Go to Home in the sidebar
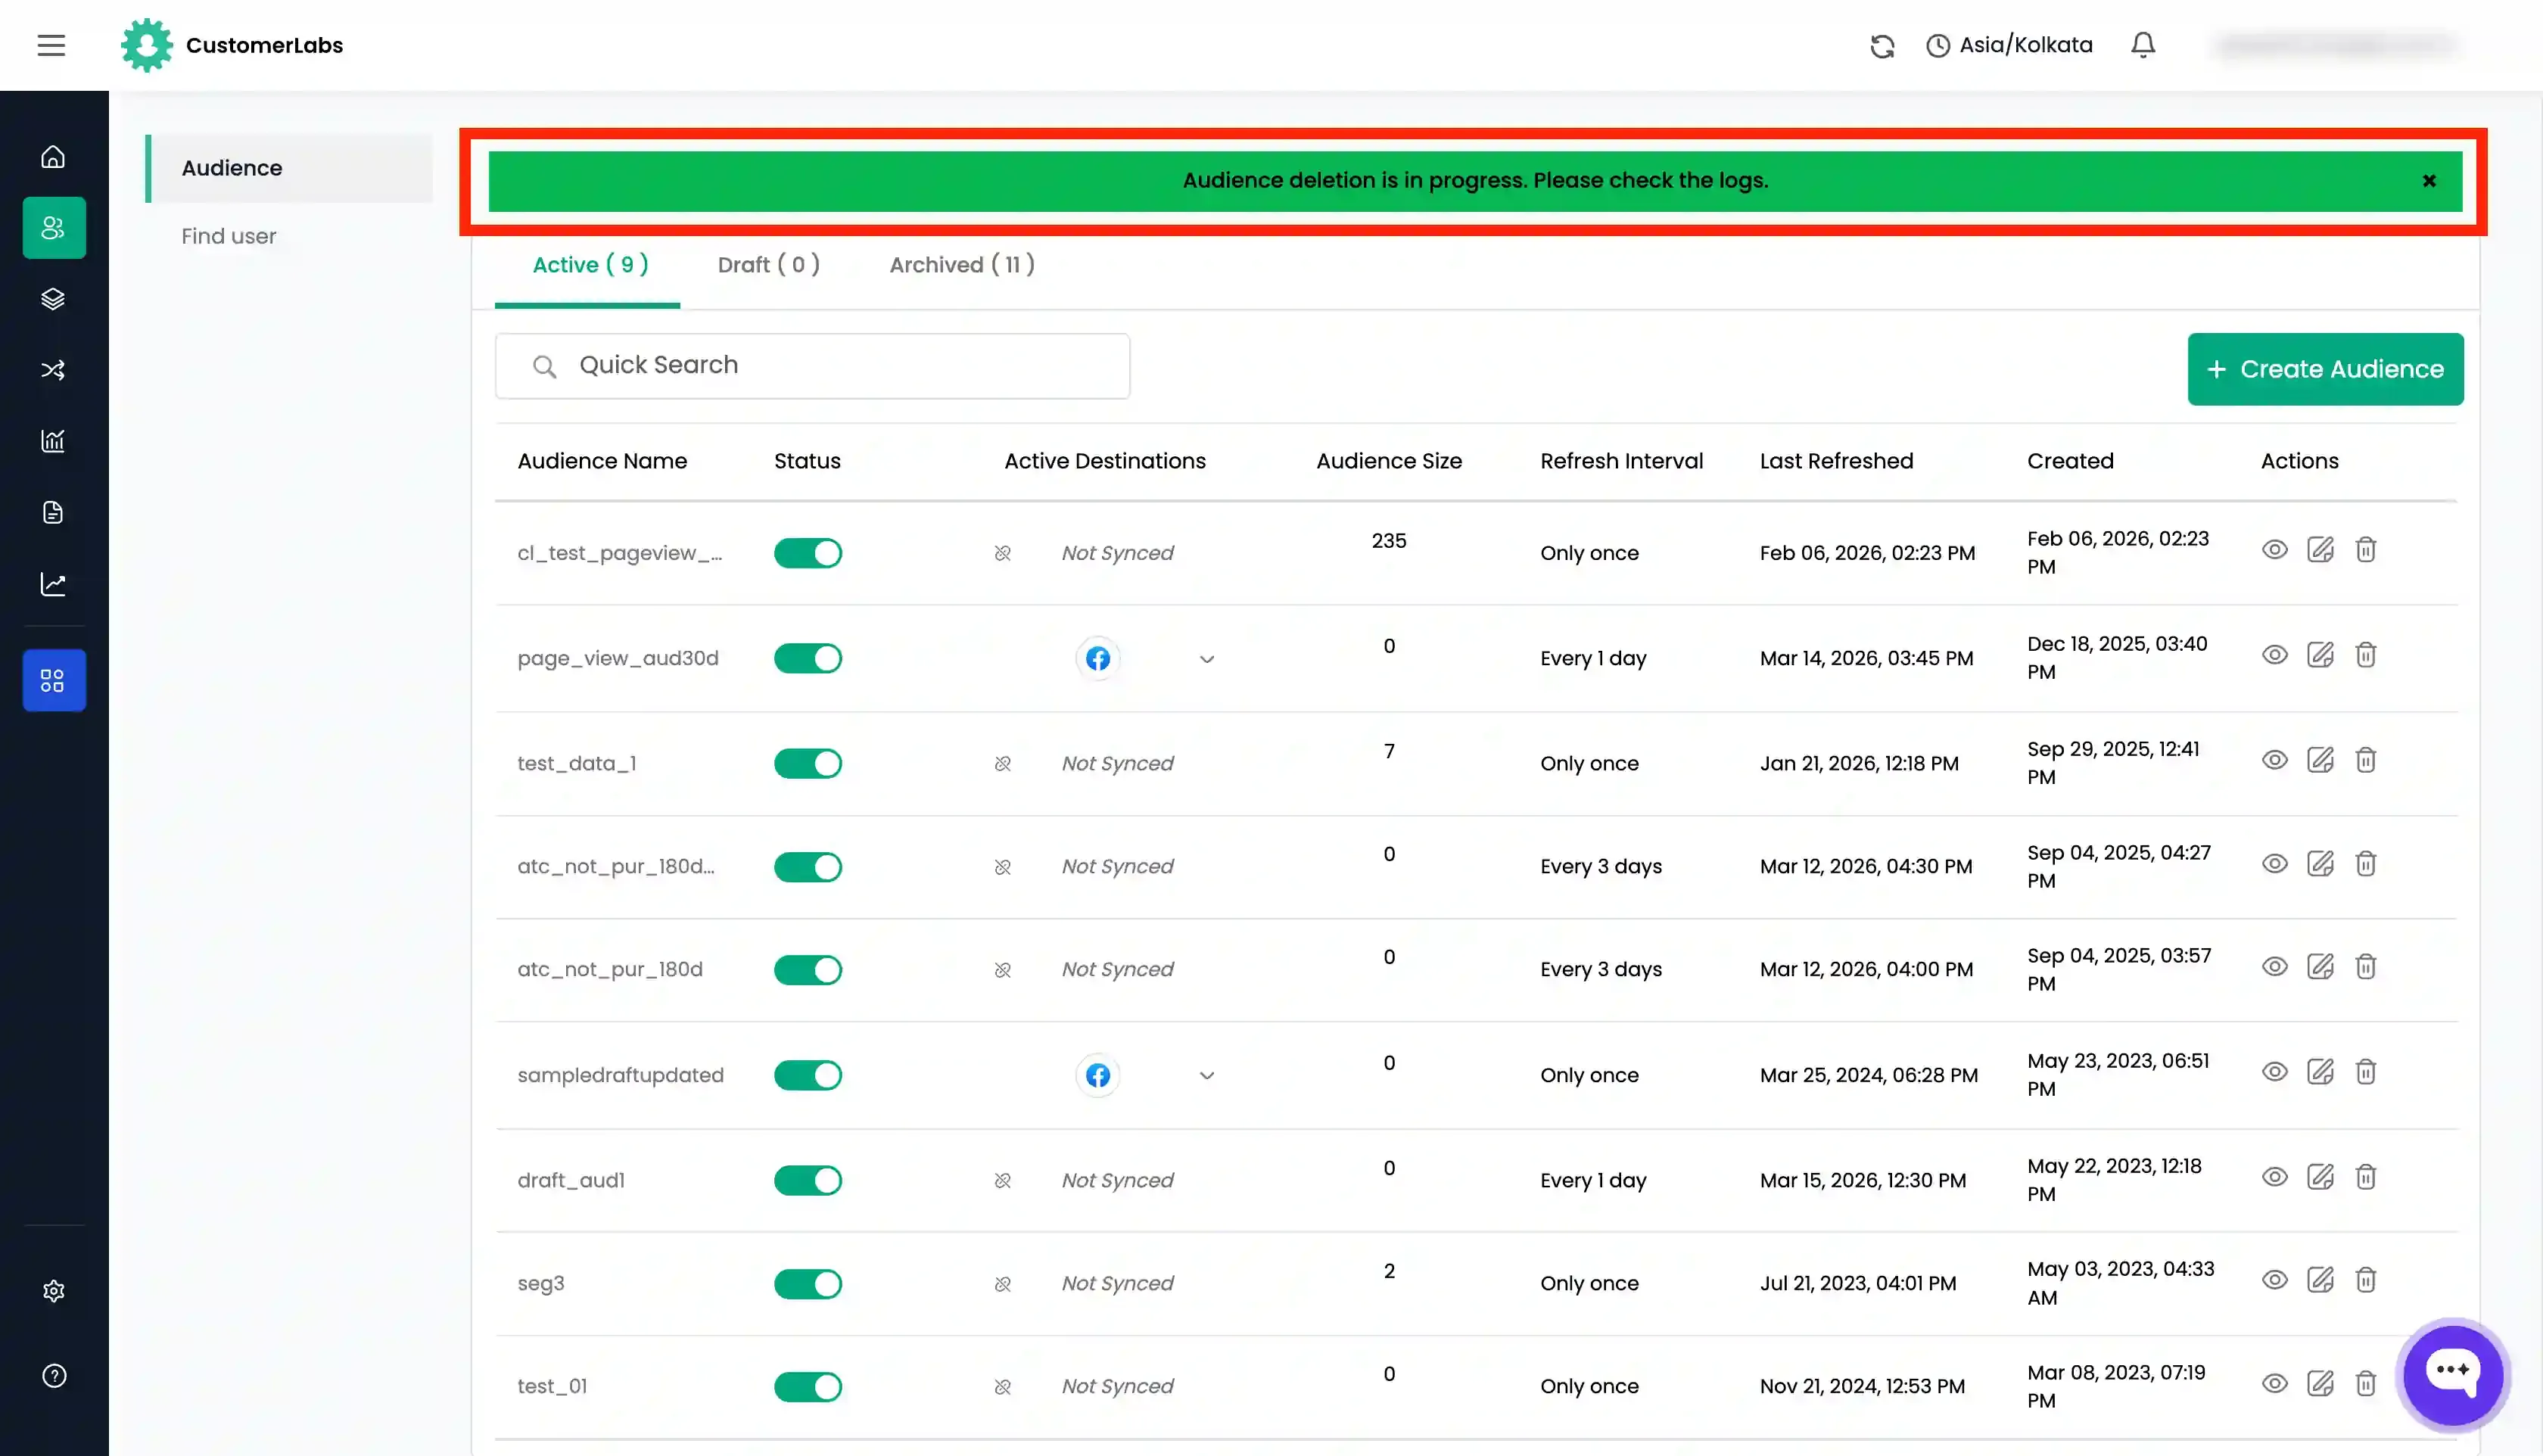Image resolution: width=2543 pixels, height=1456 pixels. 53,157
